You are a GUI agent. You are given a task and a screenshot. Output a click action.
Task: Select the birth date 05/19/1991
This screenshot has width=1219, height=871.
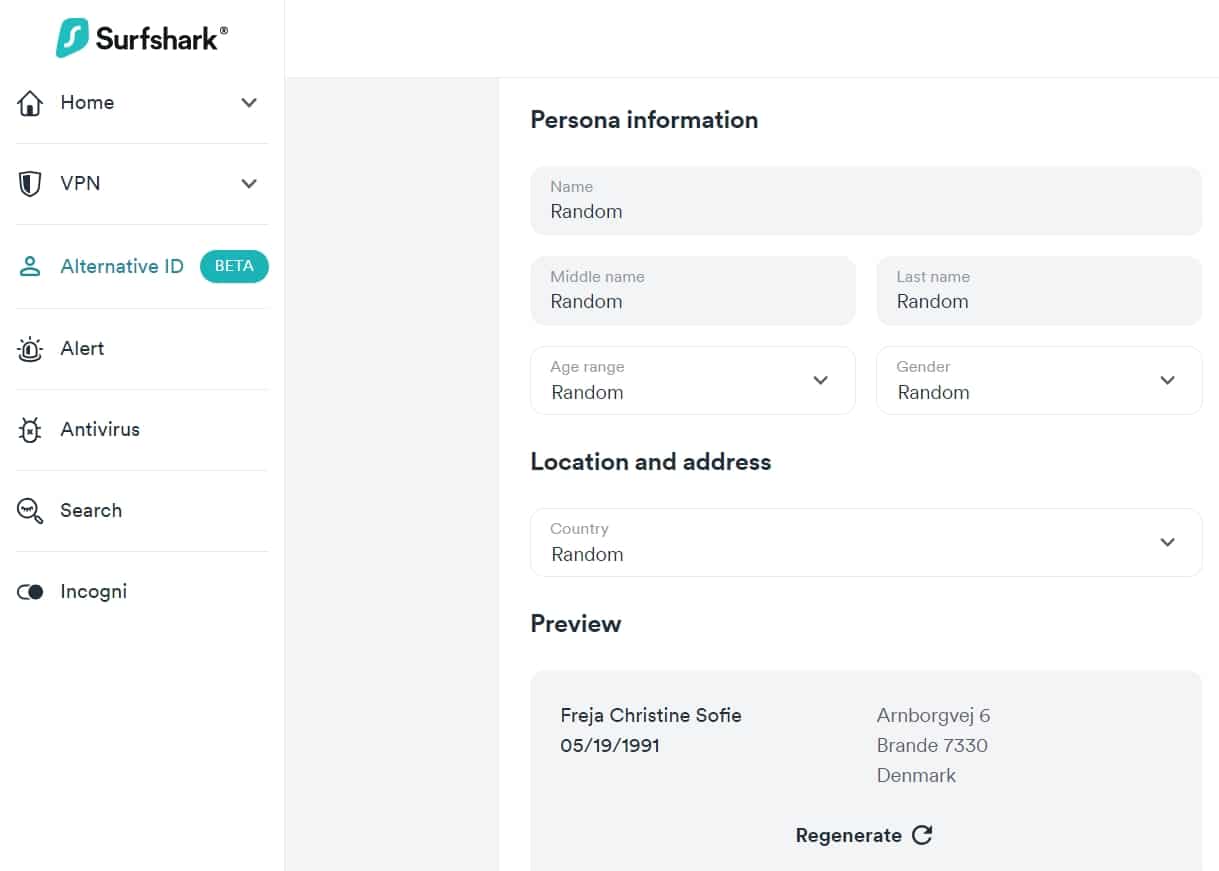click(x=610, y=745)
